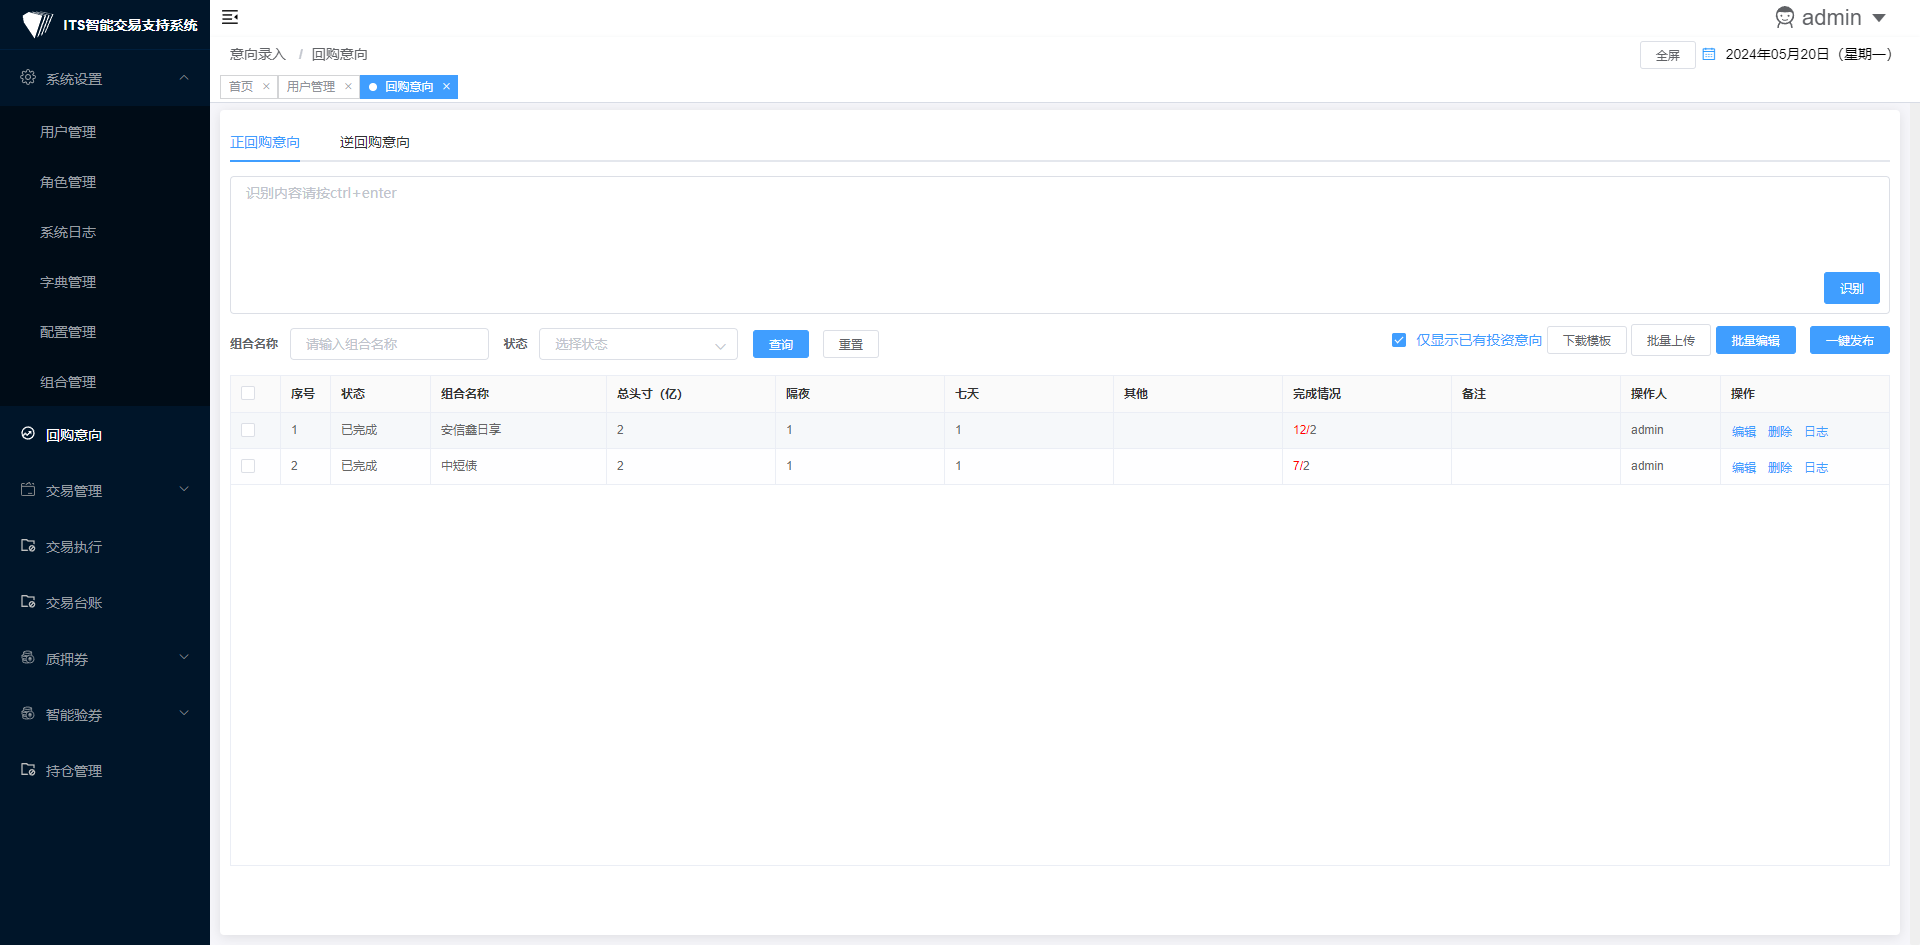Click the 批量上传 button

coord(1671,340)
